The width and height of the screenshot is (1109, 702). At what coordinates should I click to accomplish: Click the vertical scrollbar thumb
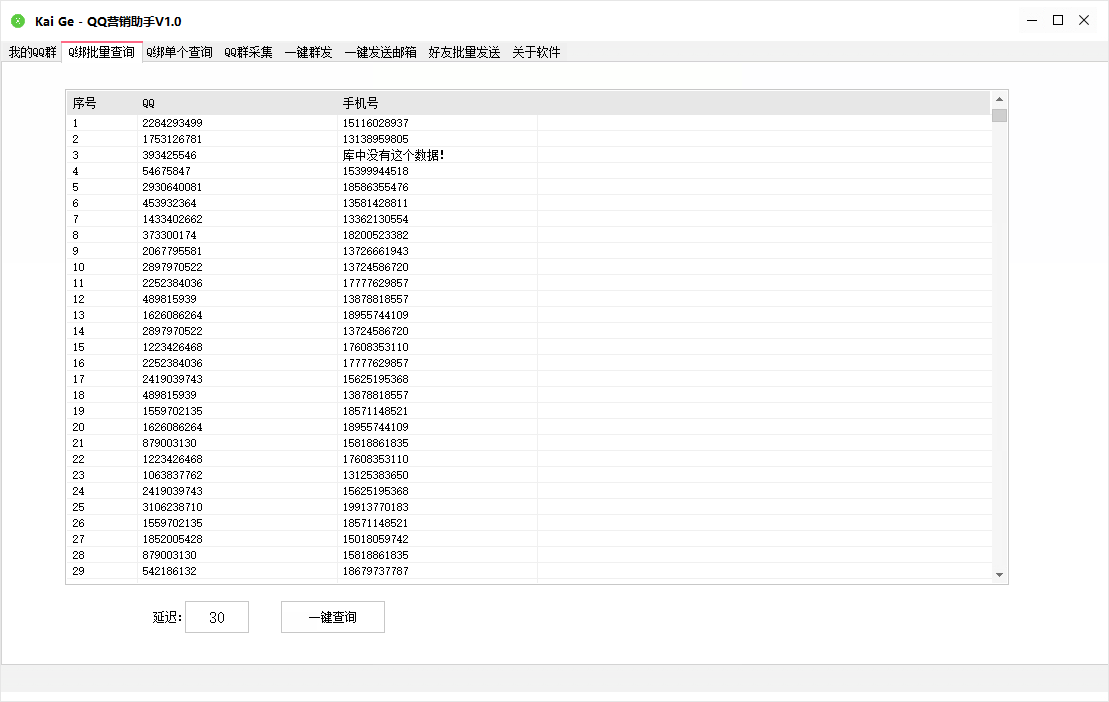click(x=999, y=115)
